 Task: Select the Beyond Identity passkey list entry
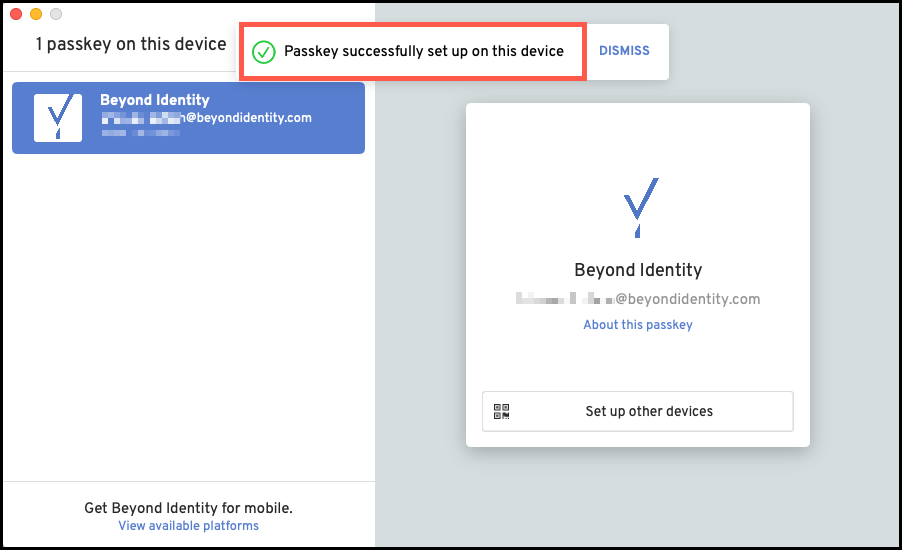tap(188, 118)
